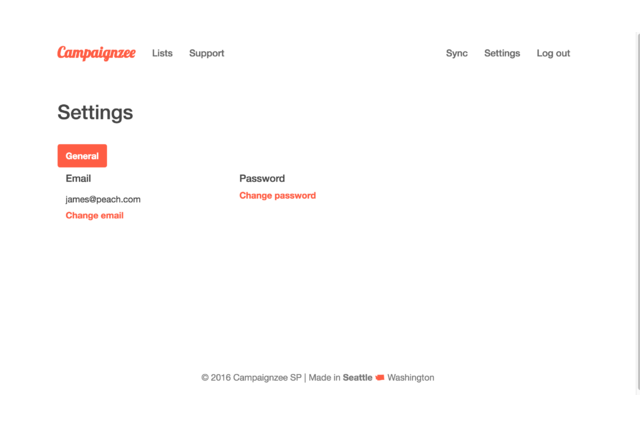Switch to the General tab

coord(82,156)
